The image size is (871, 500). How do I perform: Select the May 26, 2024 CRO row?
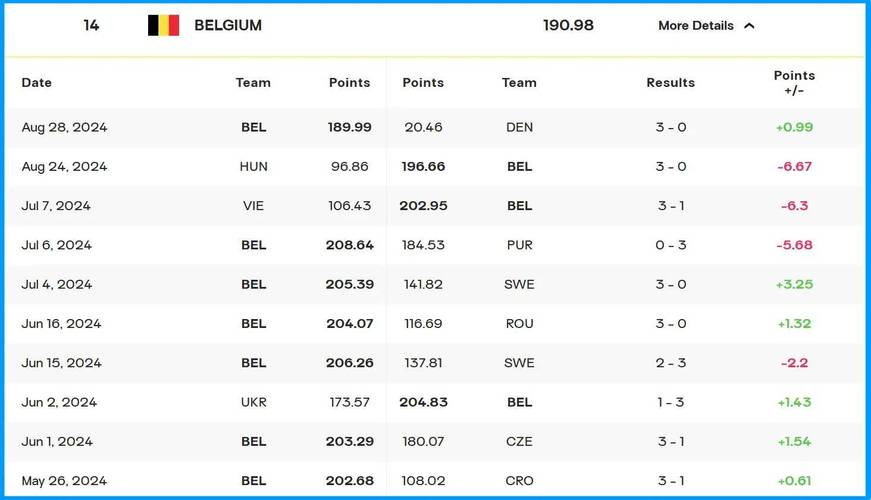[435, 481]
